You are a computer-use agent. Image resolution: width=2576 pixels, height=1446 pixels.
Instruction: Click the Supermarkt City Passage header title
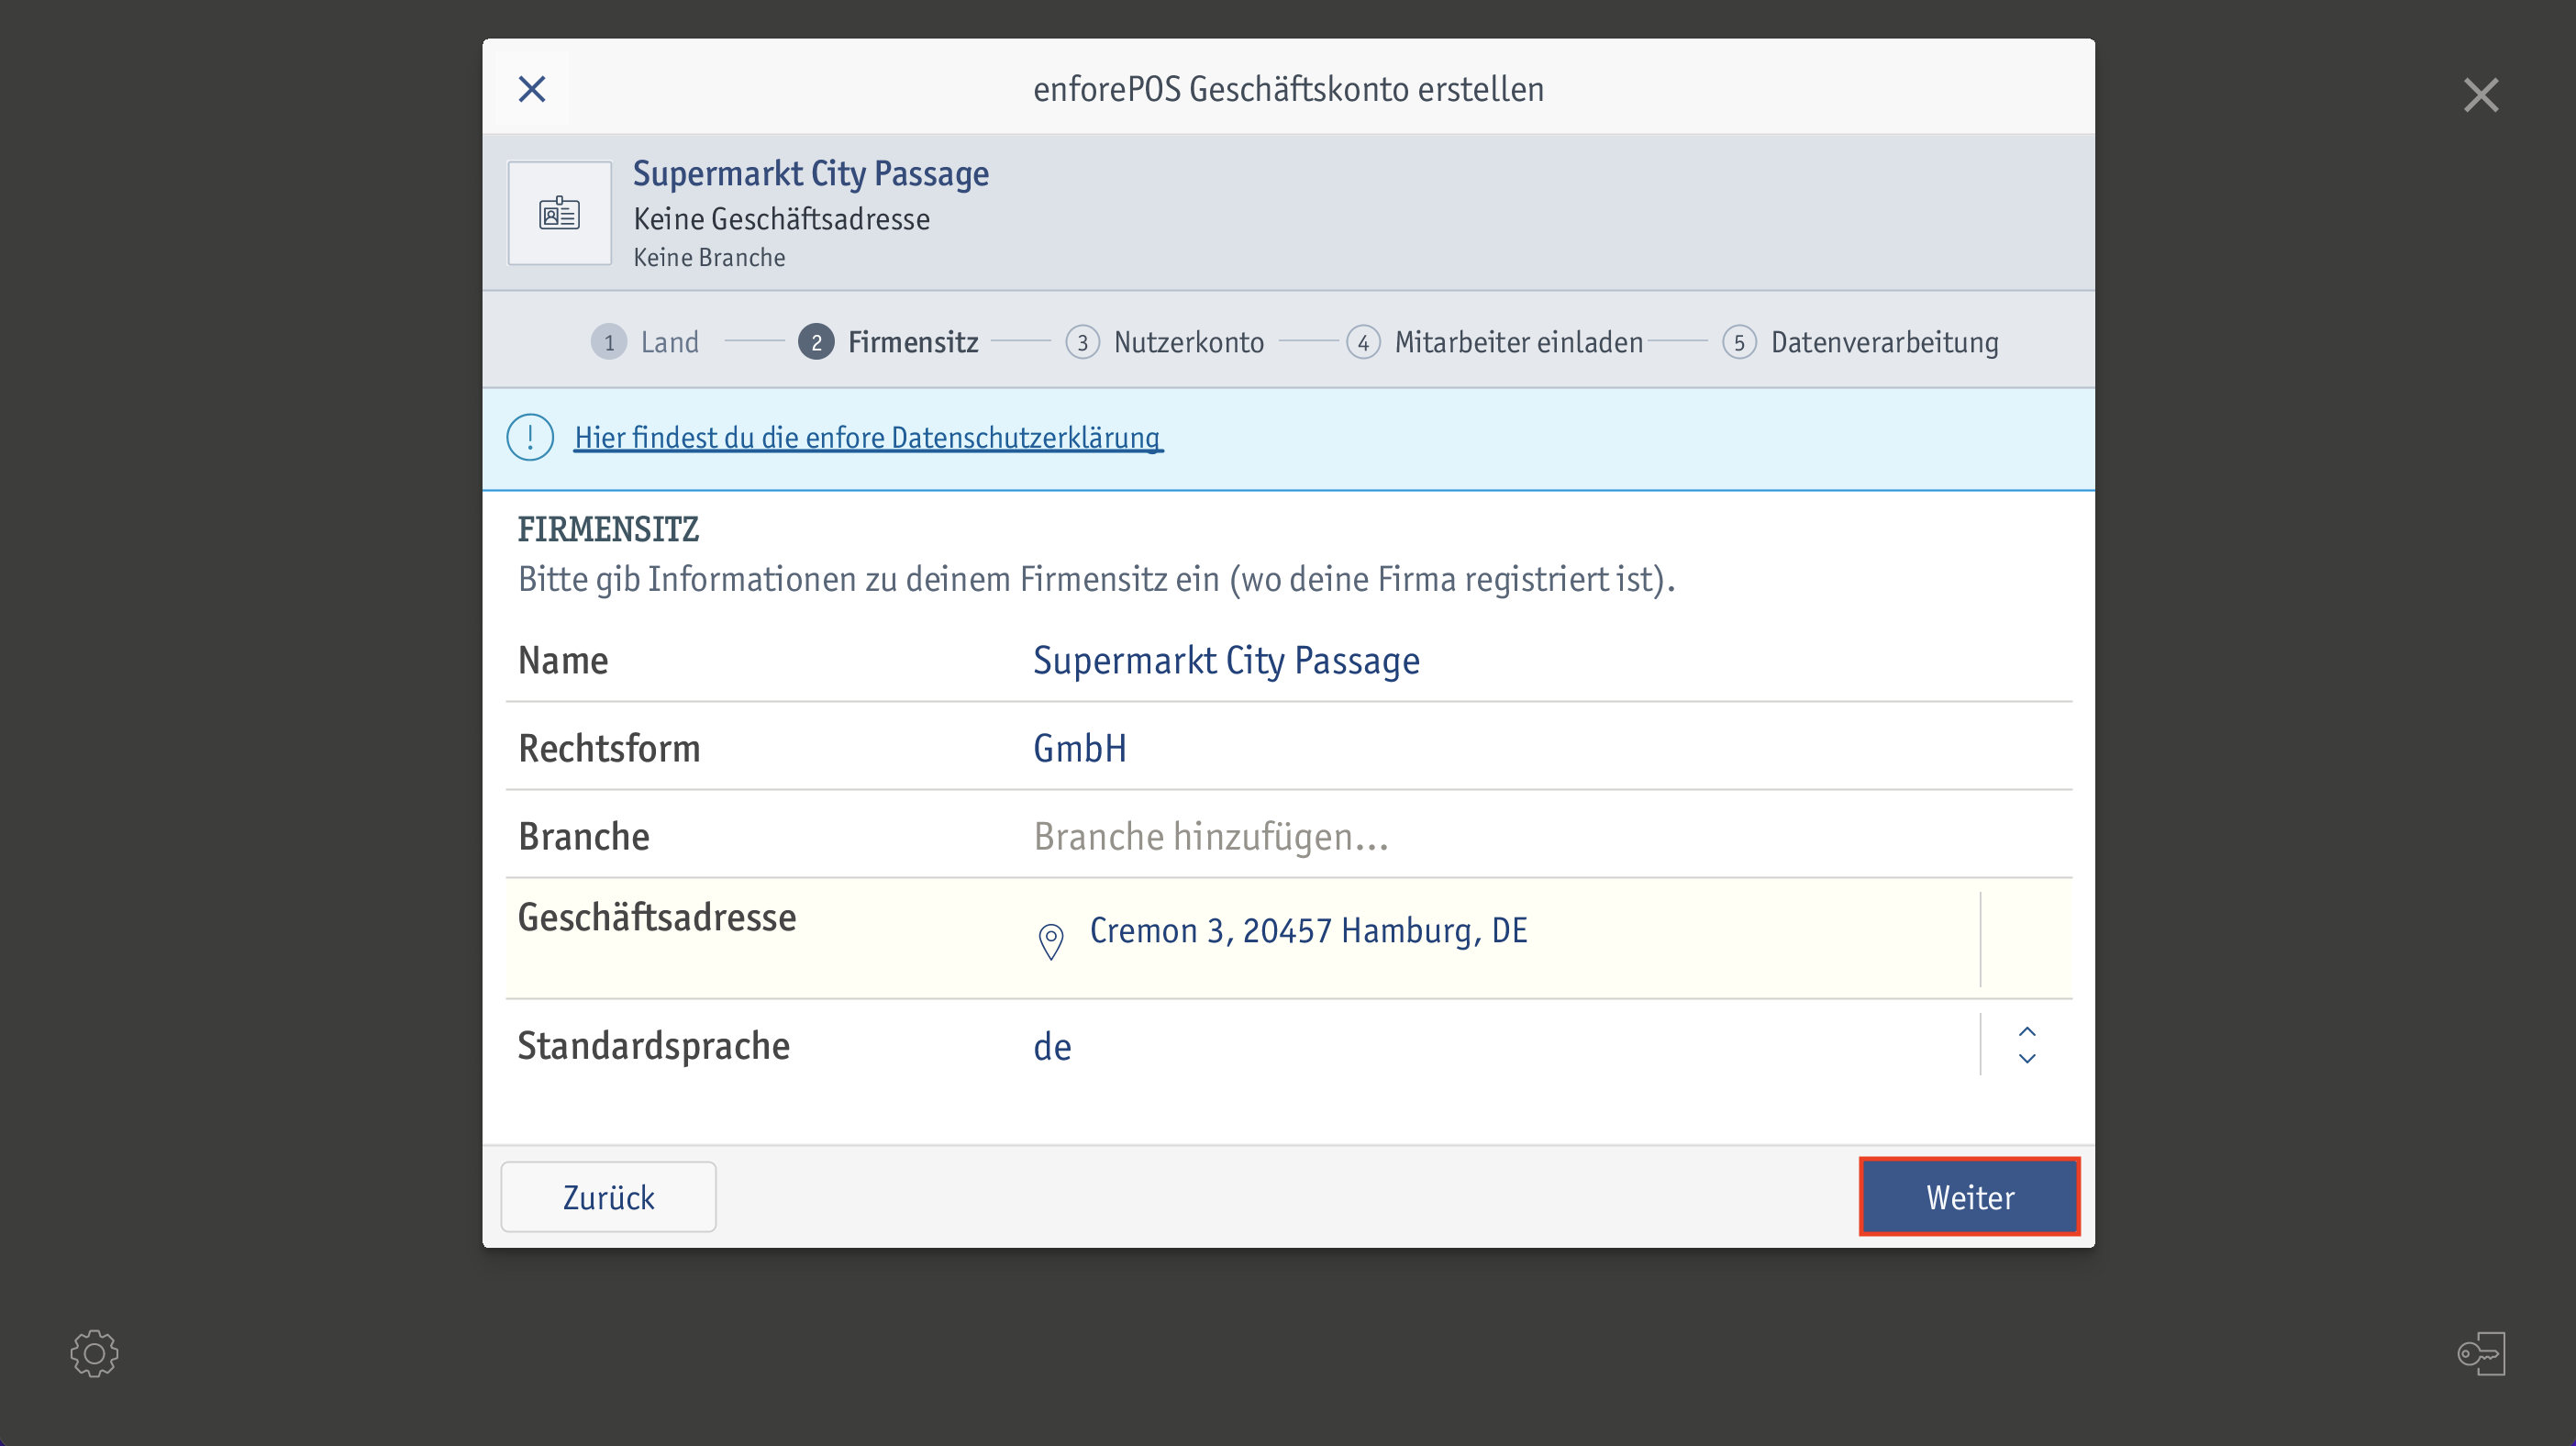[x=811, y=173]
